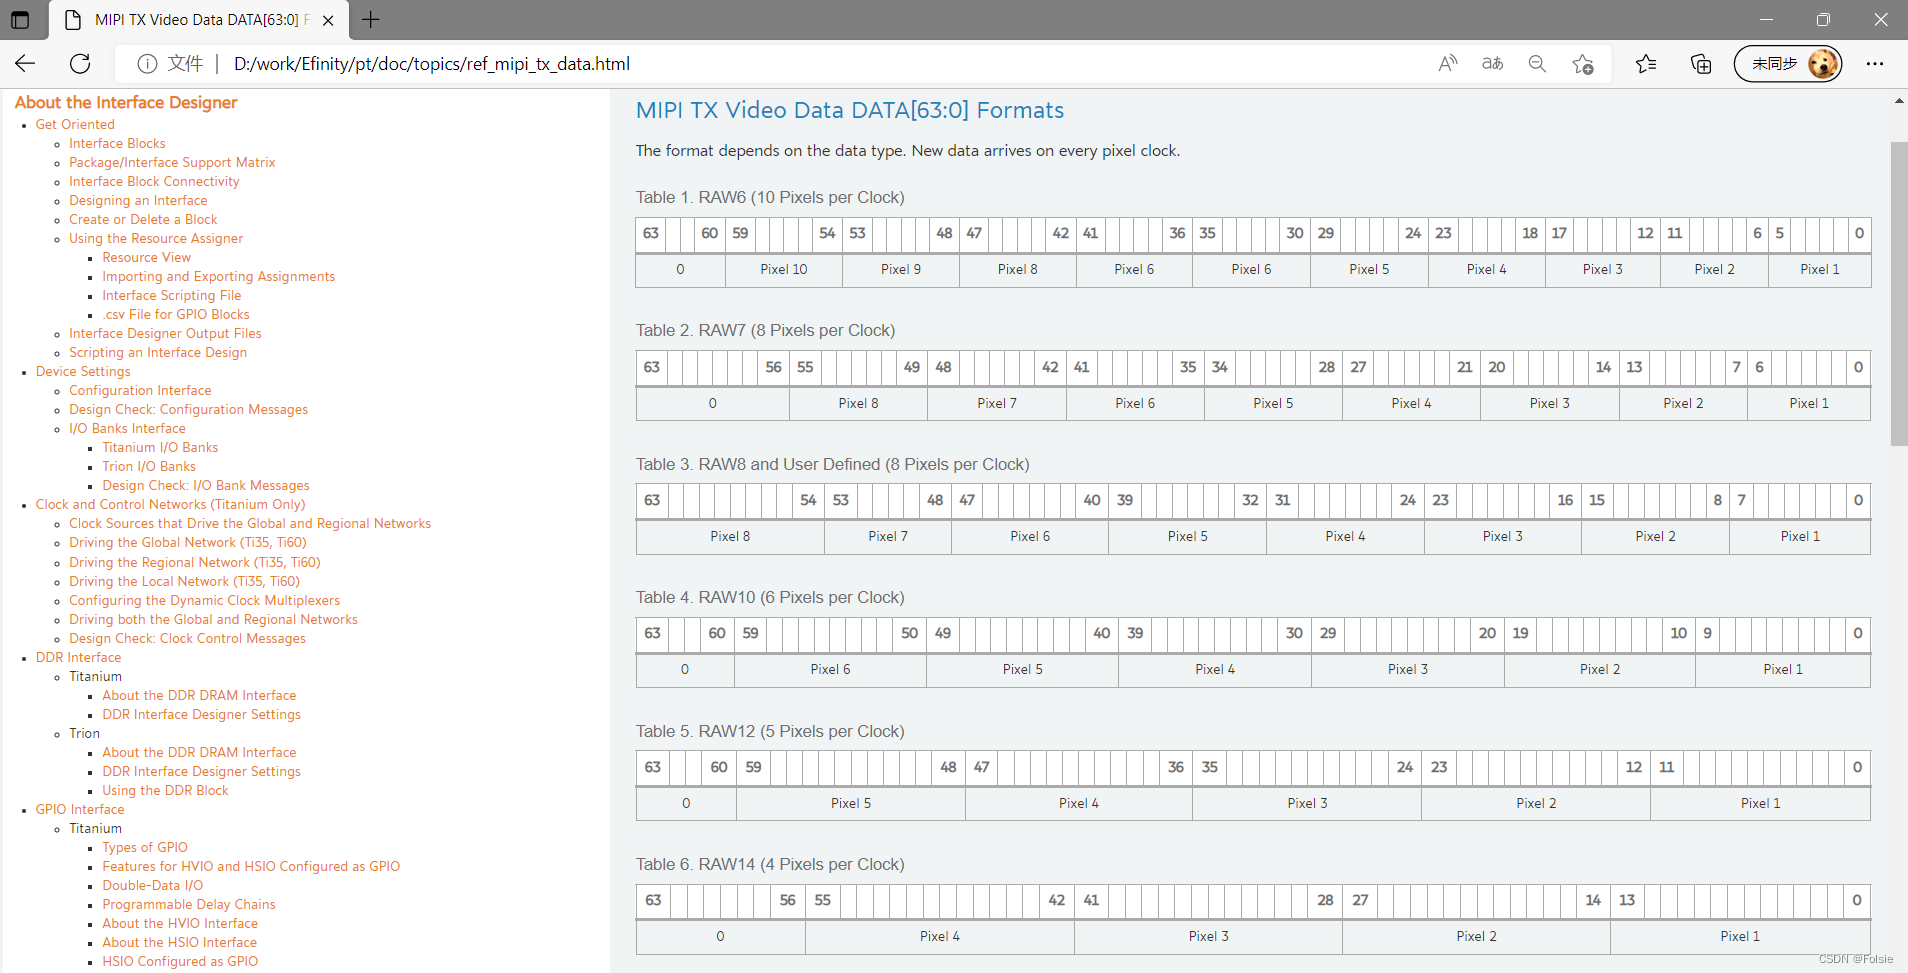
Task: Click Pixel 8 cell in RAW7 table
Action: tap(858, 404)
